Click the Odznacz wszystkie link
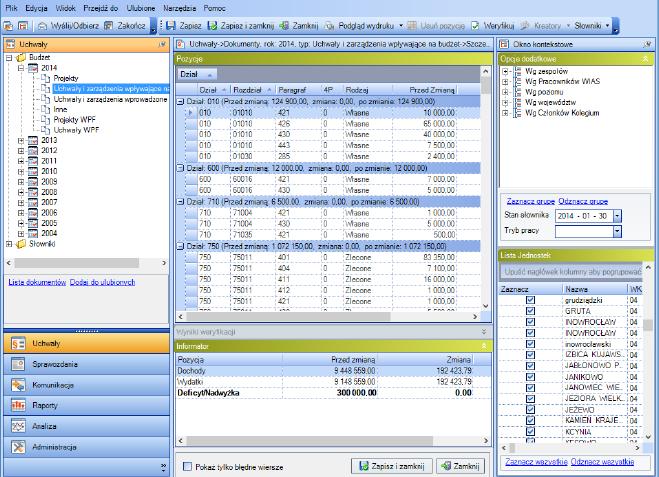Image resolution: width=659 pixels, height=477 pixels. click(602, 461)
